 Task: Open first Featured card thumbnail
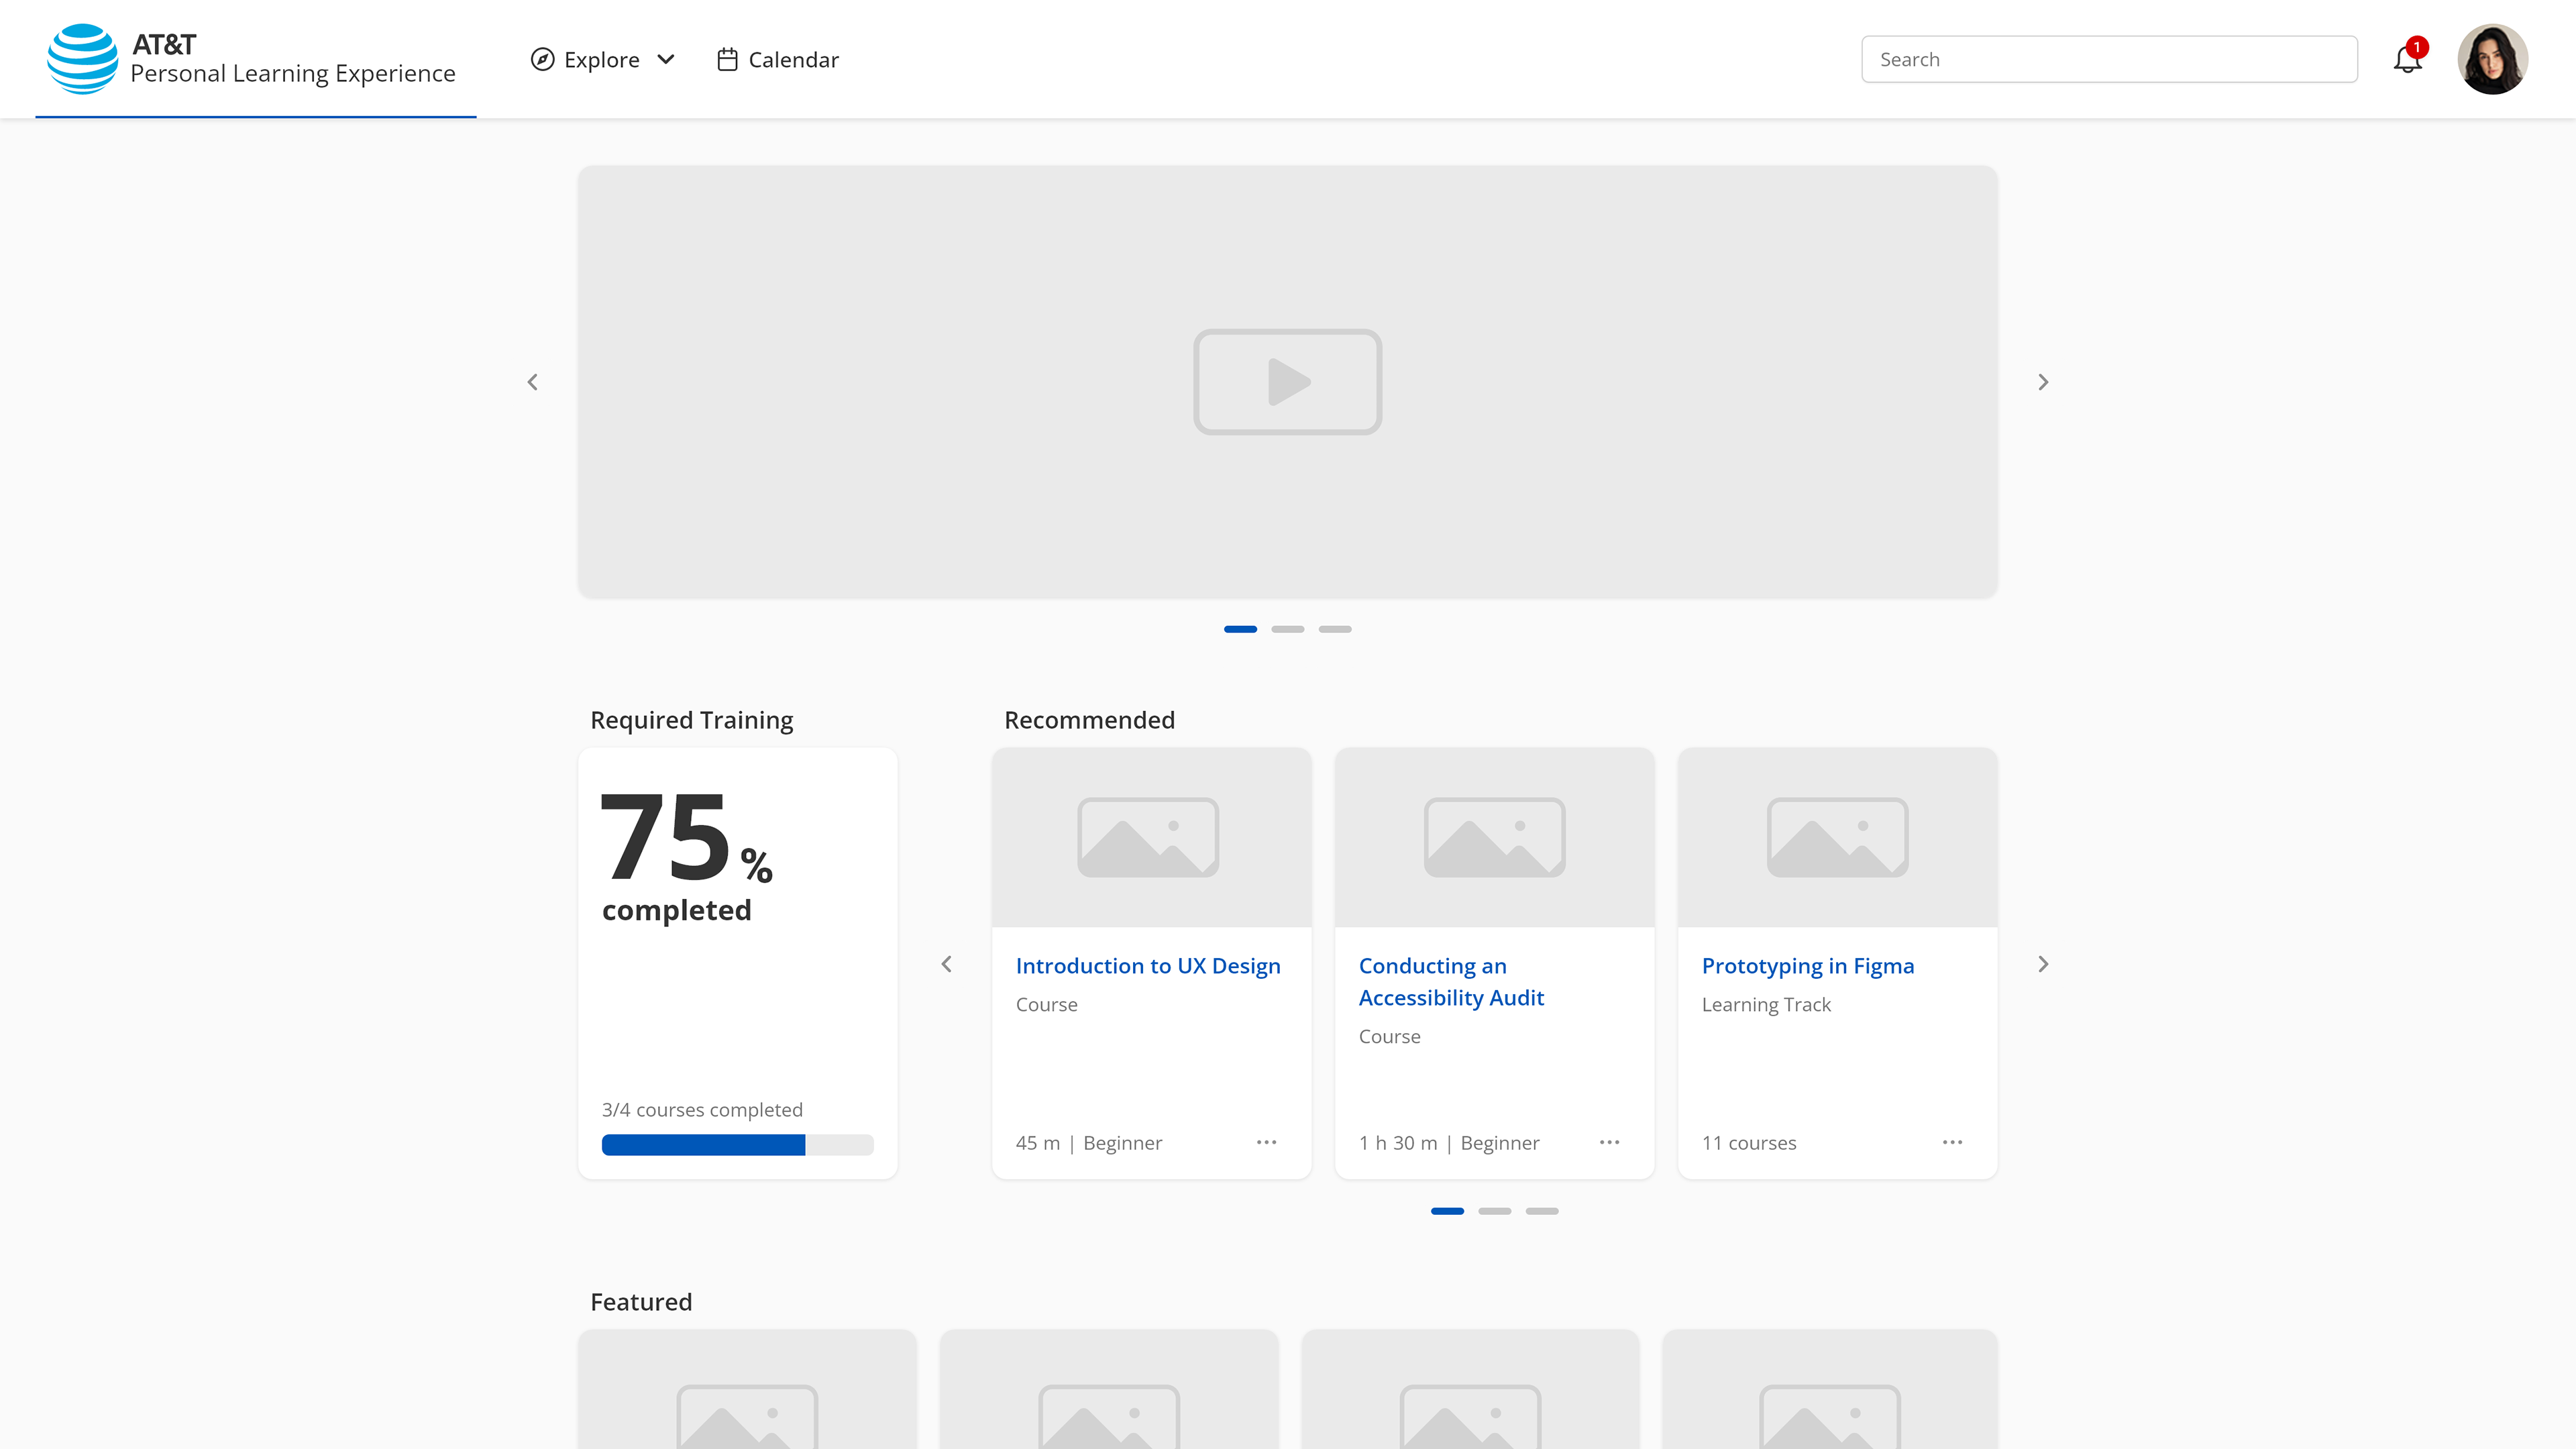(x=747, y=1390)
